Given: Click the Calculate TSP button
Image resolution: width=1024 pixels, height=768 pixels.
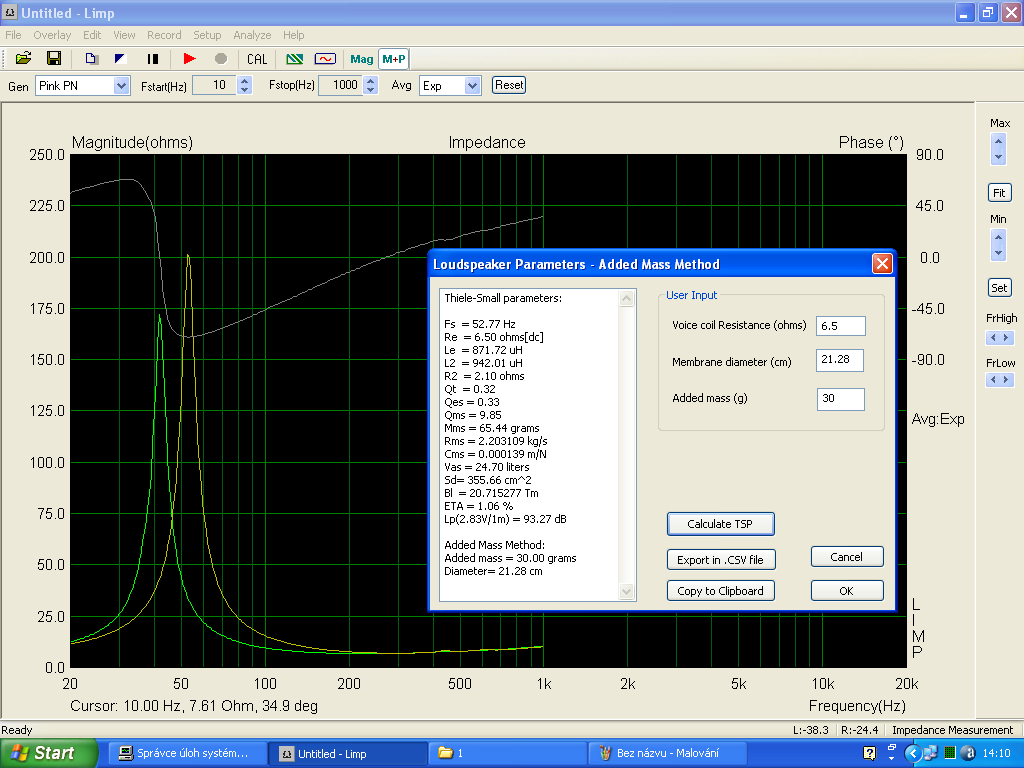Looking at the screenshot, I should (720, 524).
